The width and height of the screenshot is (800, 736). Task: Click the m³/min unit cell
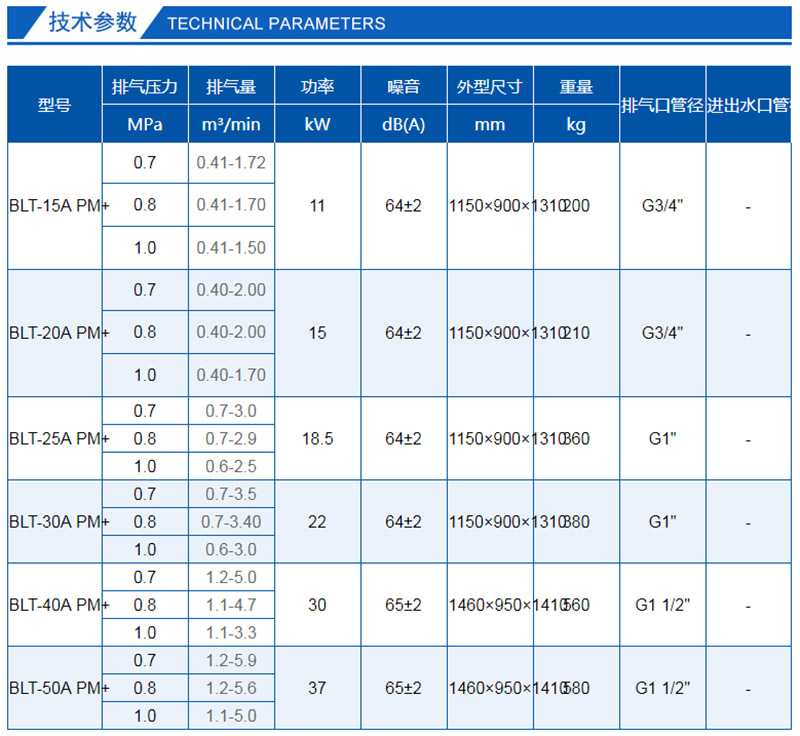[231, 124]
